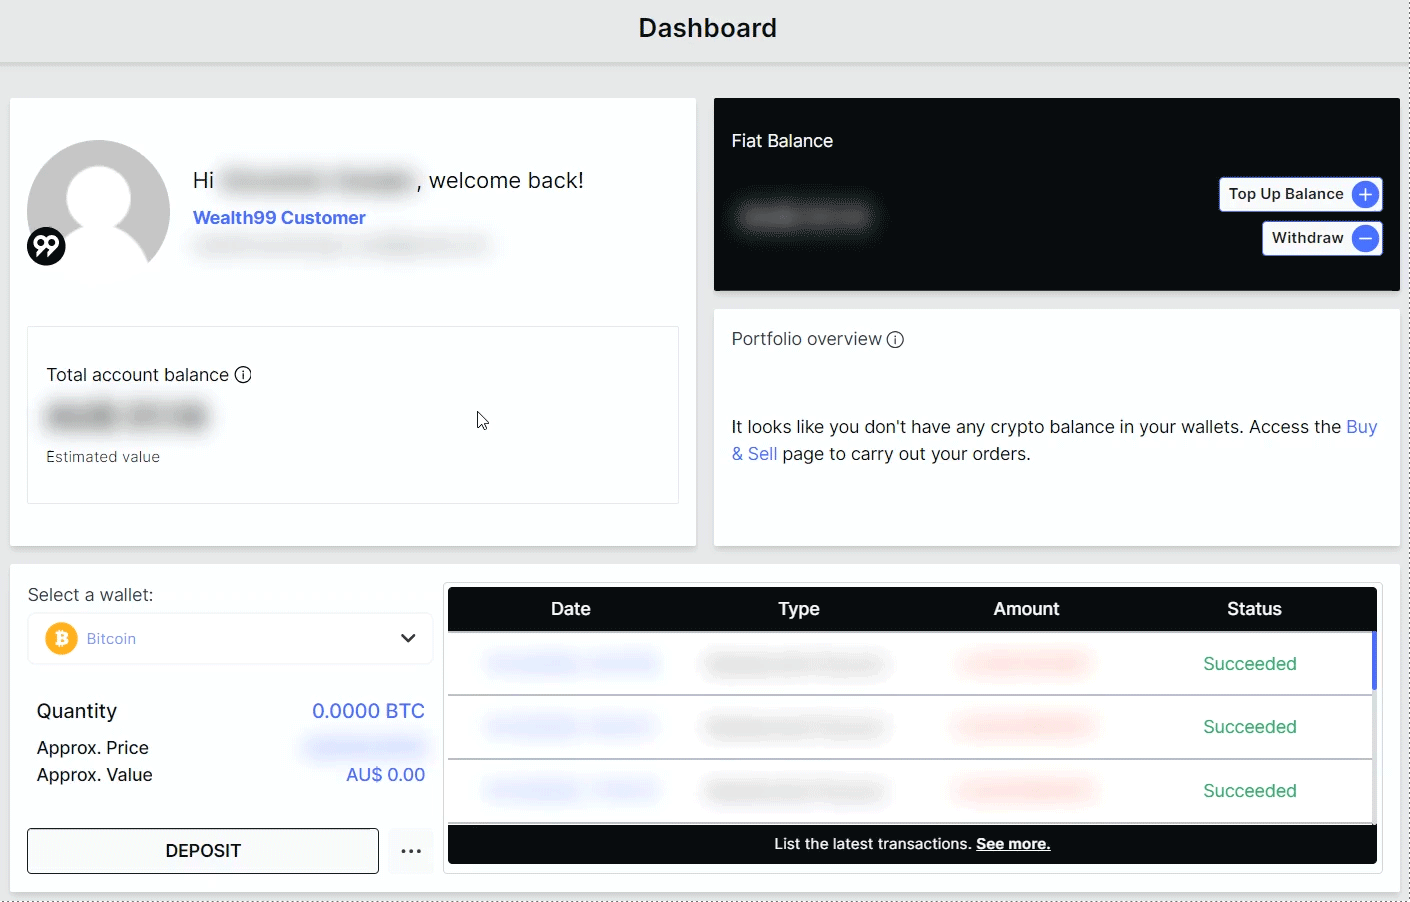Click the Type column header
This screenshot has height=902, width=1410.
tap(798, 609)
